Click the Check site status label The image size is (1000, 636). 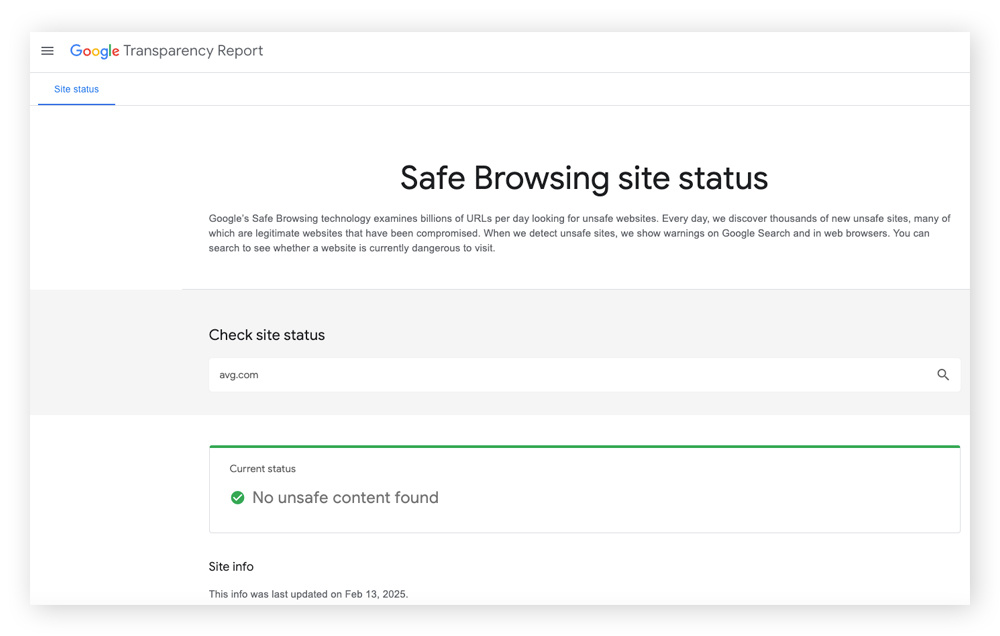coord(265,334)
